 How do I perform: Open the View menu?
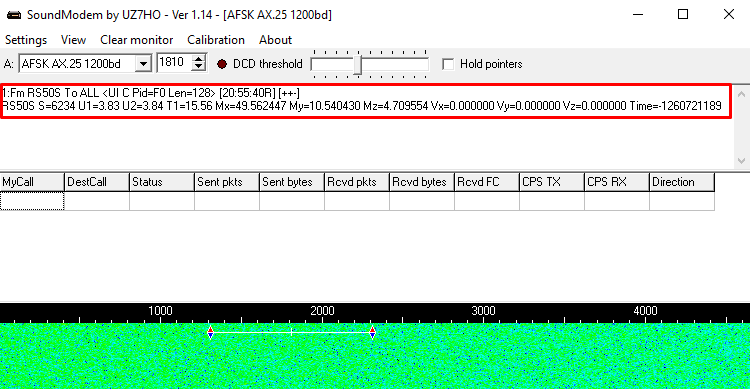tap(73, 40)
